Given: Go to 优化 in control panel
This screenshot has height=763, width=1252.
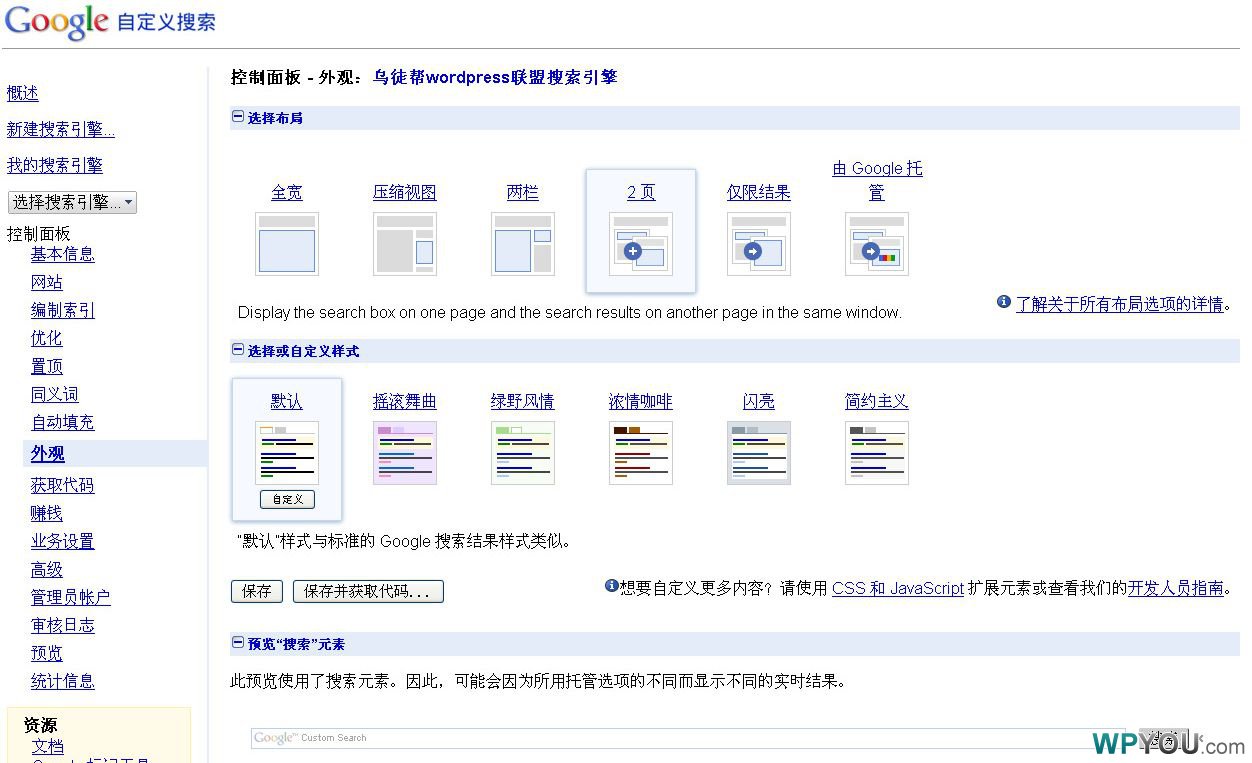Looking at the screenshot, I should [47, 338].
